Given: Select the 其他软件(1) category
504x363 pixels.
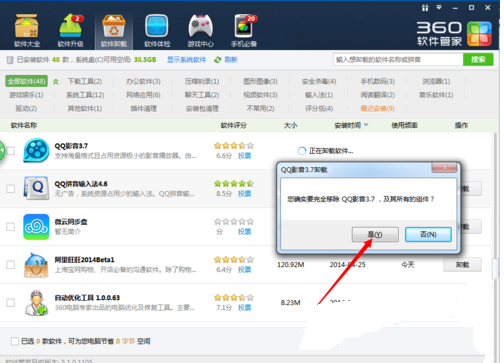Looking at the screenshot, I should (85, 108).
